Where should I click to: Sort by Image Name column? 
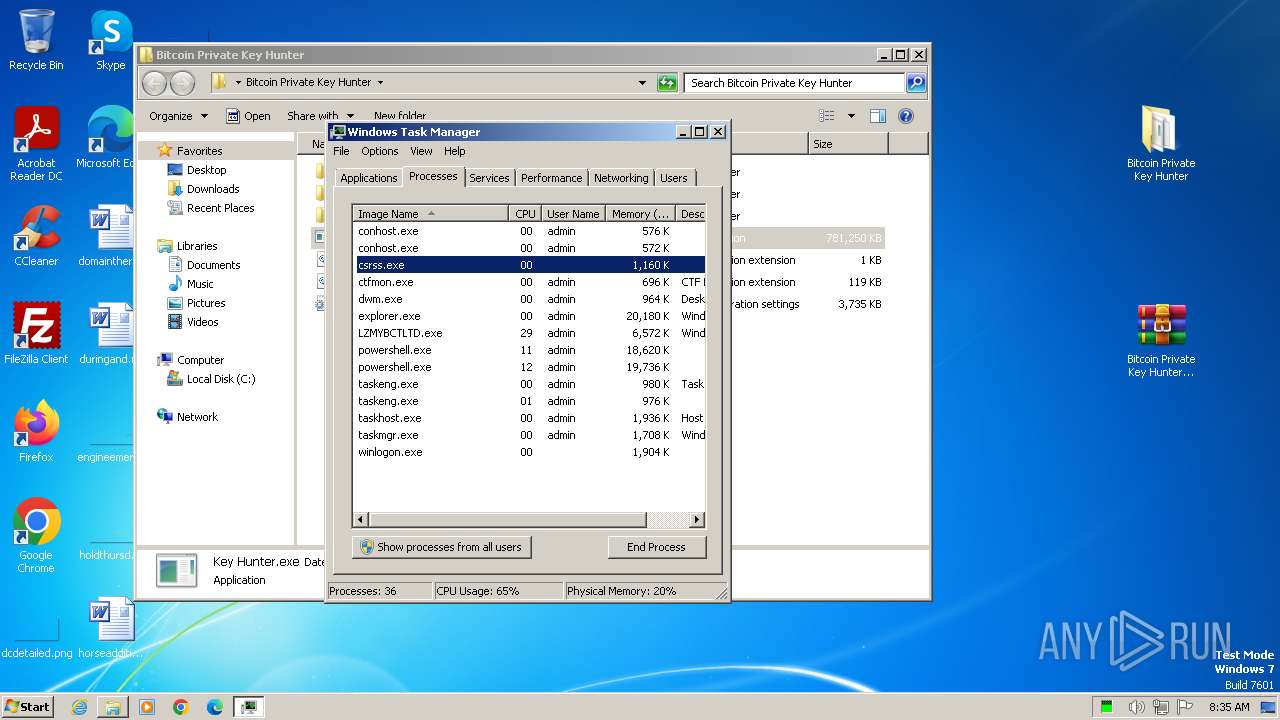431,214
